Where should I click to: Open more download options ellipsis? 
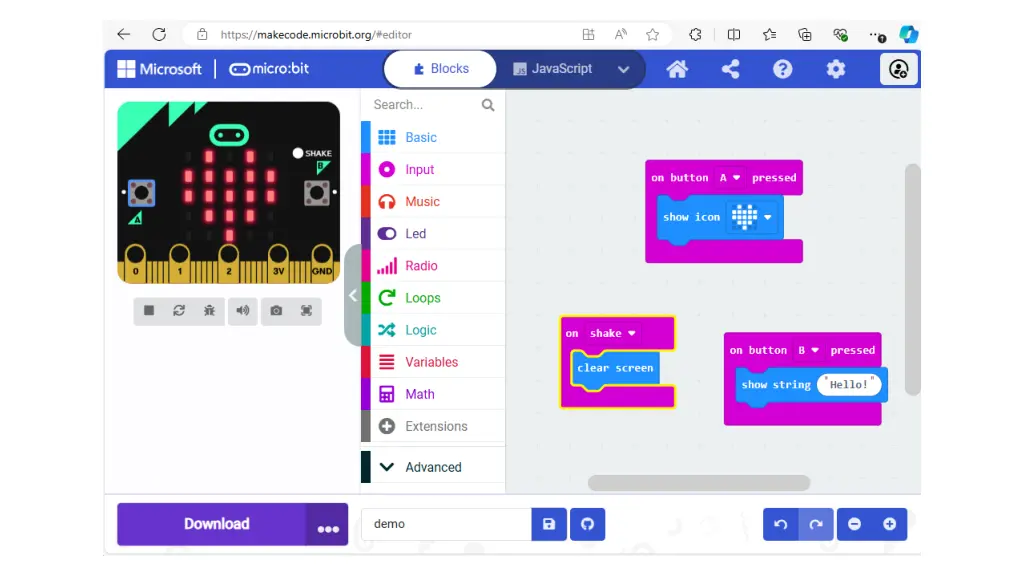coord(327,524)
